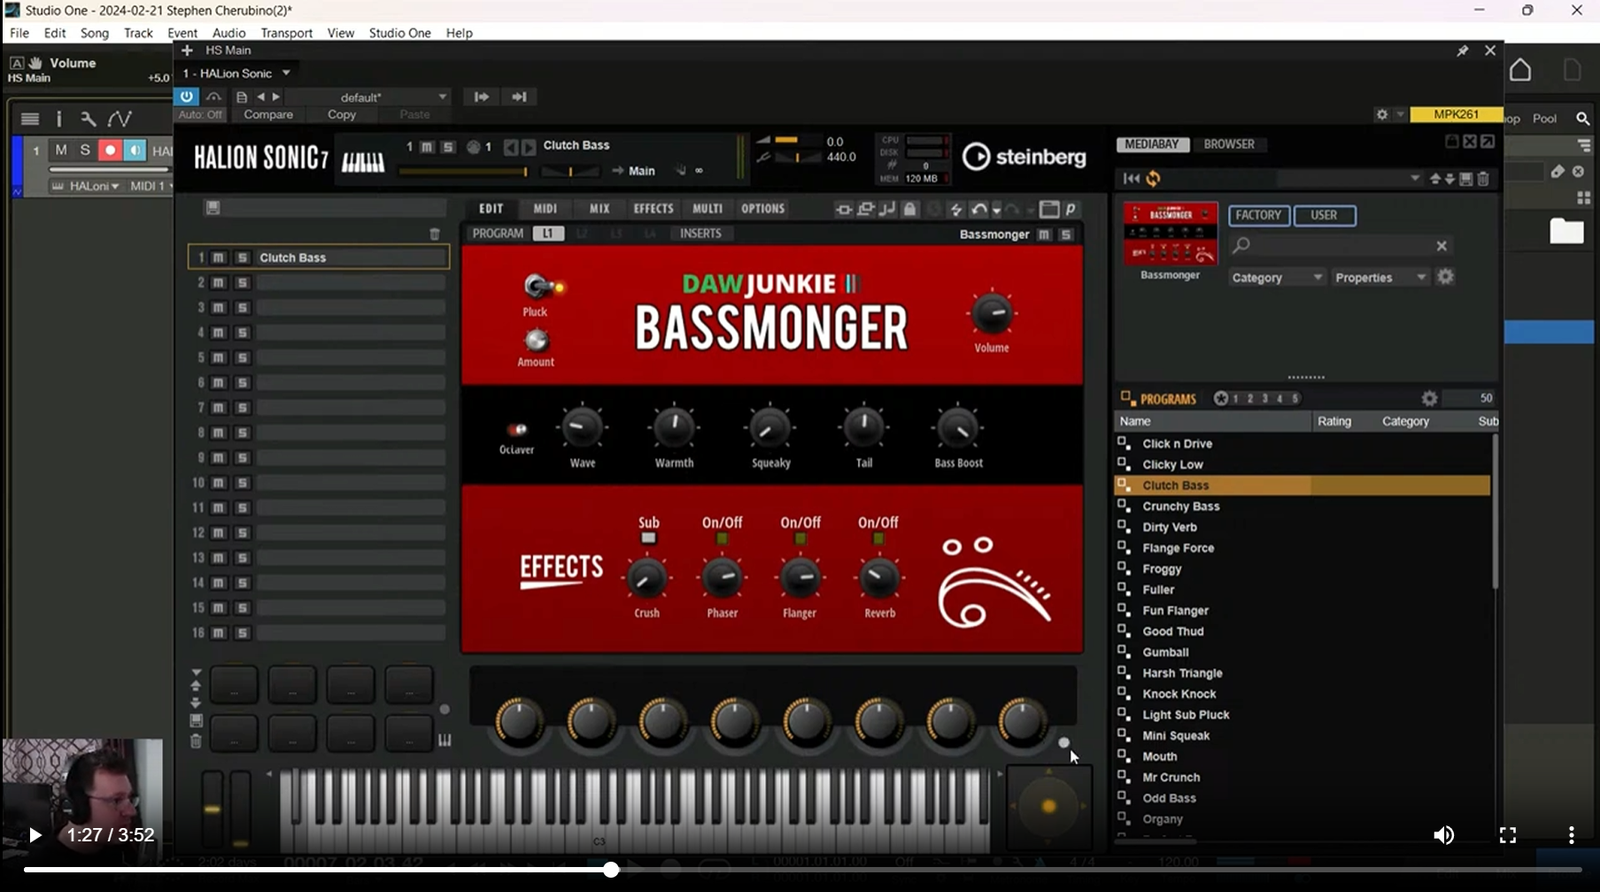The image size is (1600, 892).
Task: Click the Bassmonger Volume knob
Action: (x=992, y=313)
